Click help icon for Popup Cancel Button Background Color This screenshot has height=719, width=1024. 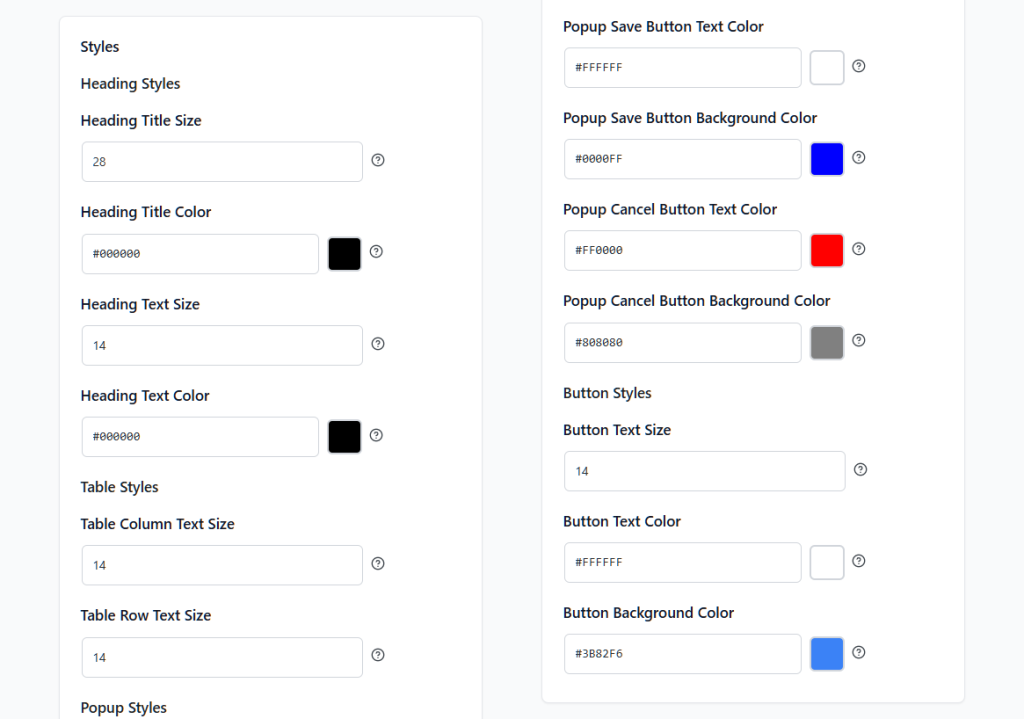pyautogui.click(x=858, y=341)
